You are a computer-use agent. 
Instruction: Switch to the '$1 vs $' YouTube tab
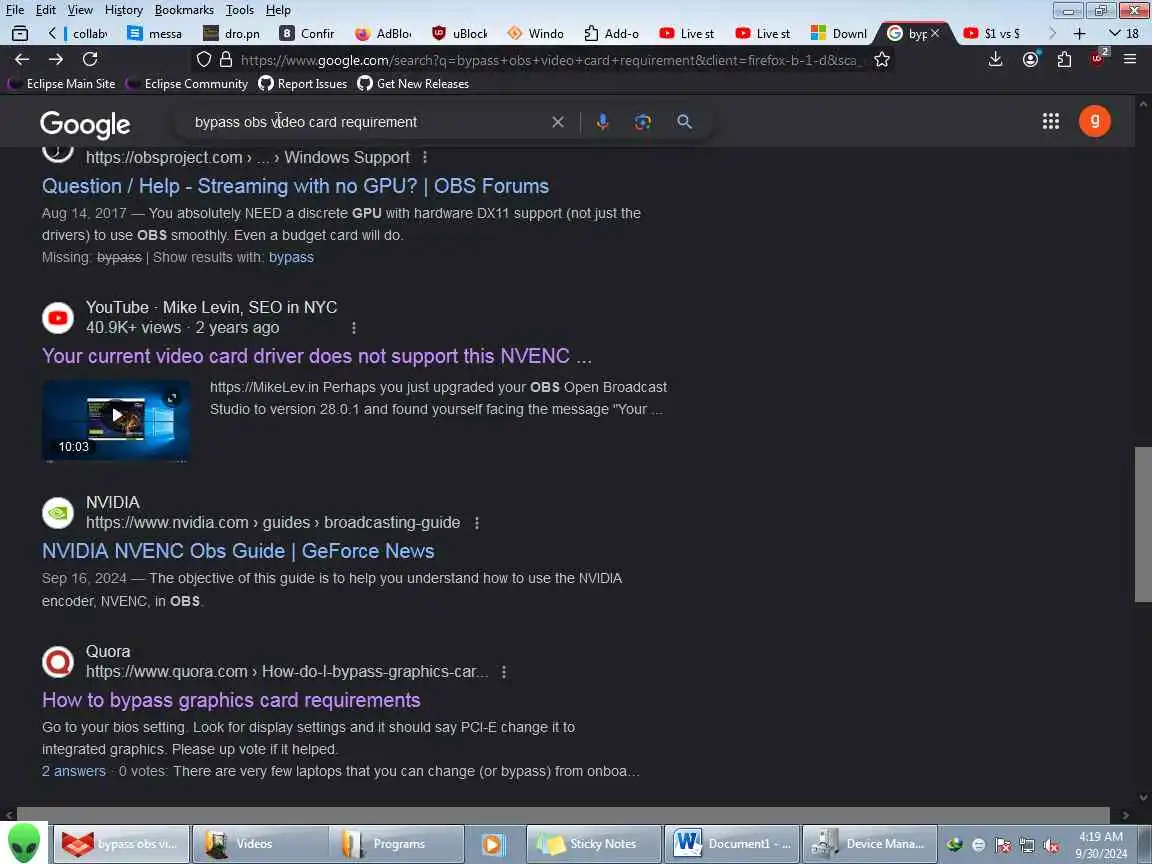coord(993,33)
